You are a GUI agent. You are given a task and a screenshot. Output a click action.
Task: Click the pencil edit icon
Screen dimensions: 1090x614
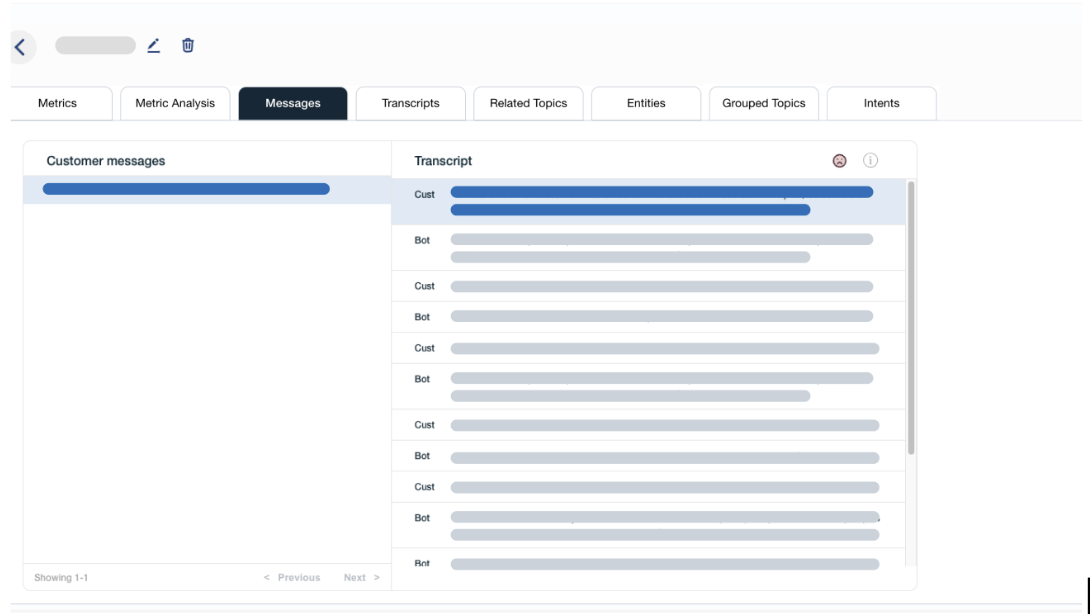click(x=153, y=45)
